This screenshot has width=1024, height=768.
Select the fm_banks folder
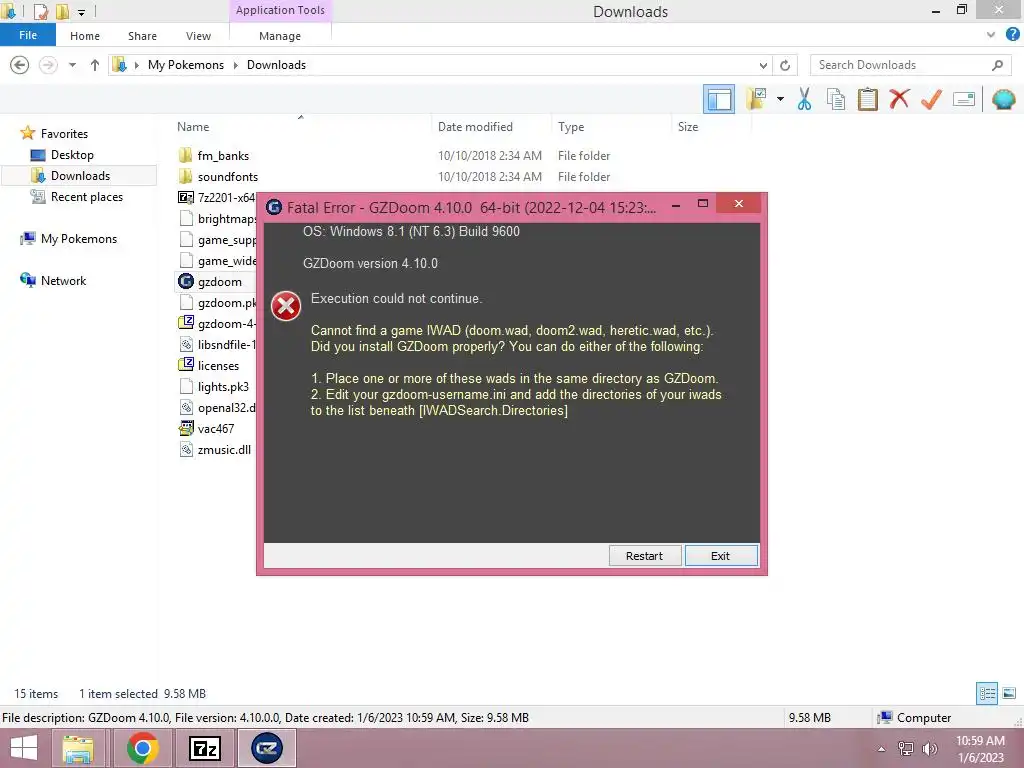223,155
